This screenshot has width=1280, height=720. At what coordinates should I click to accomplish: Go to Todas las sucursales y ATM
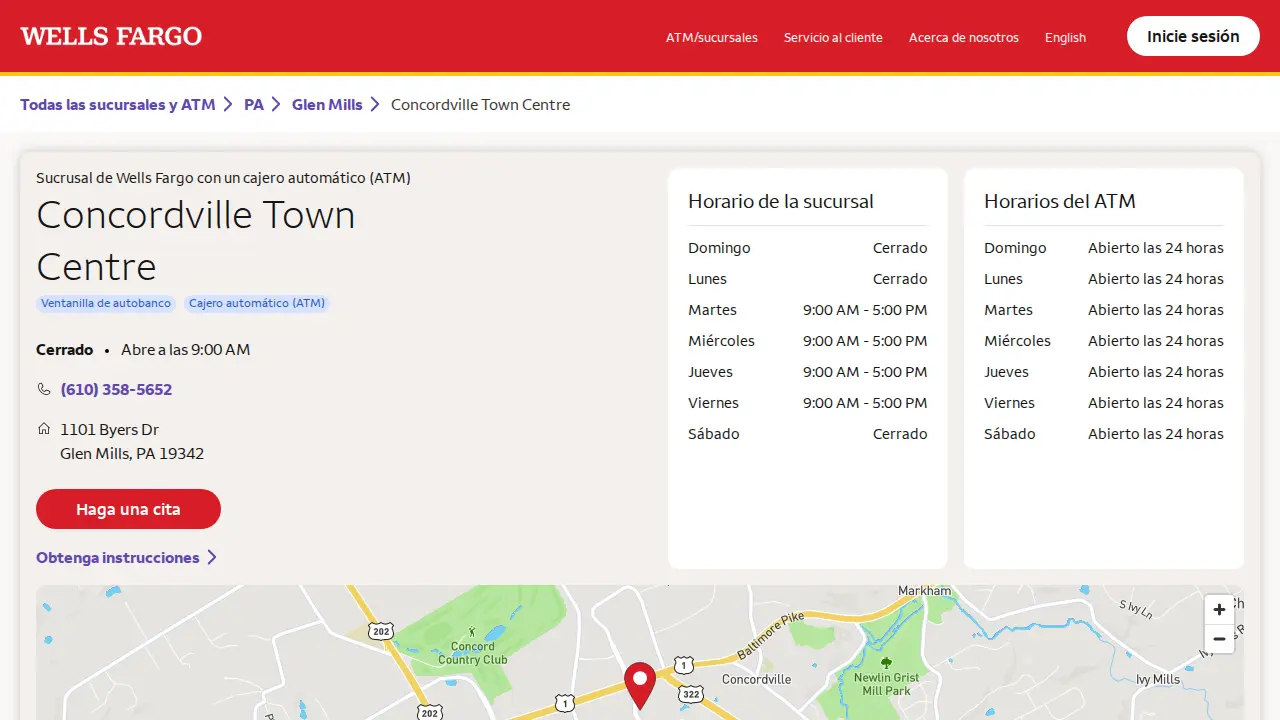point(118,104)
